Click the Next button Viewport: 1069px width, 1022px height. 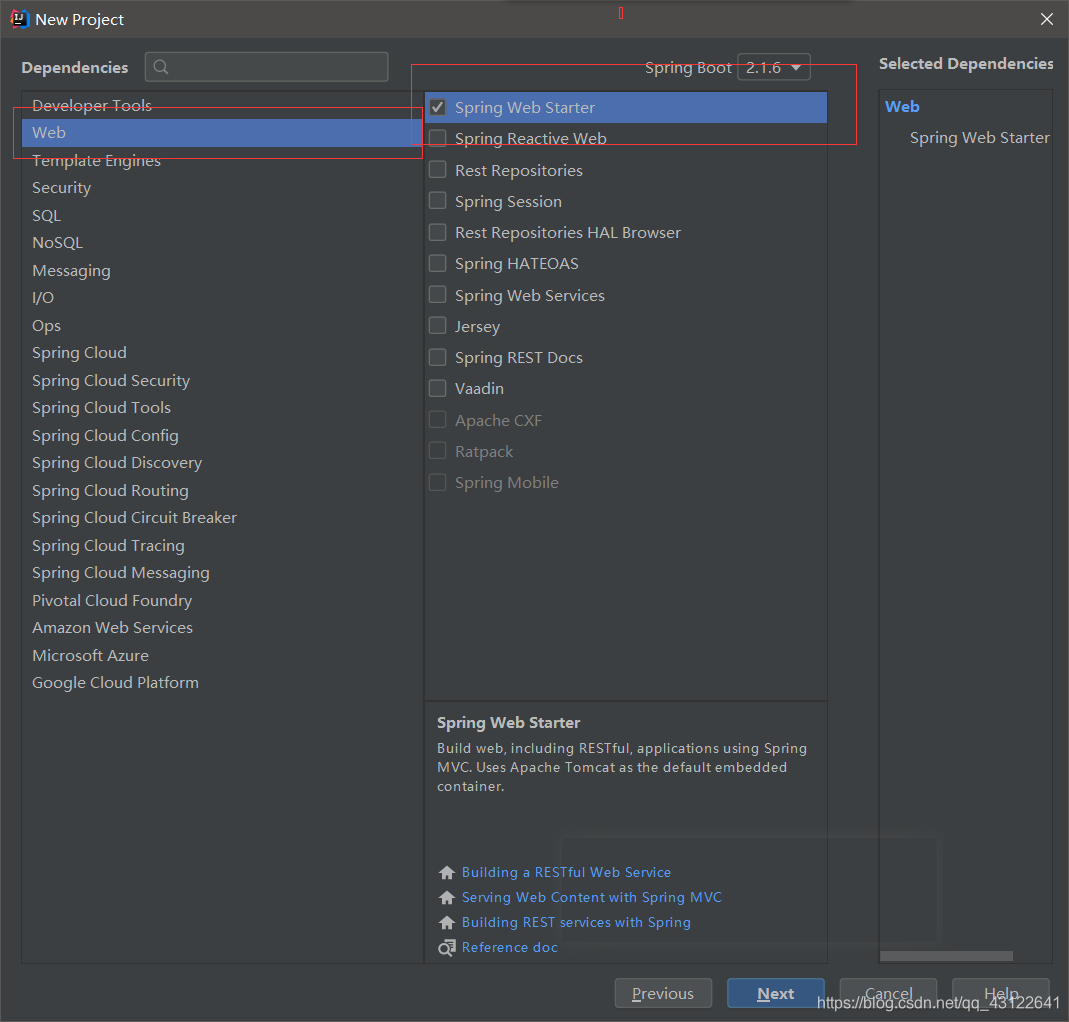[776, 993]
